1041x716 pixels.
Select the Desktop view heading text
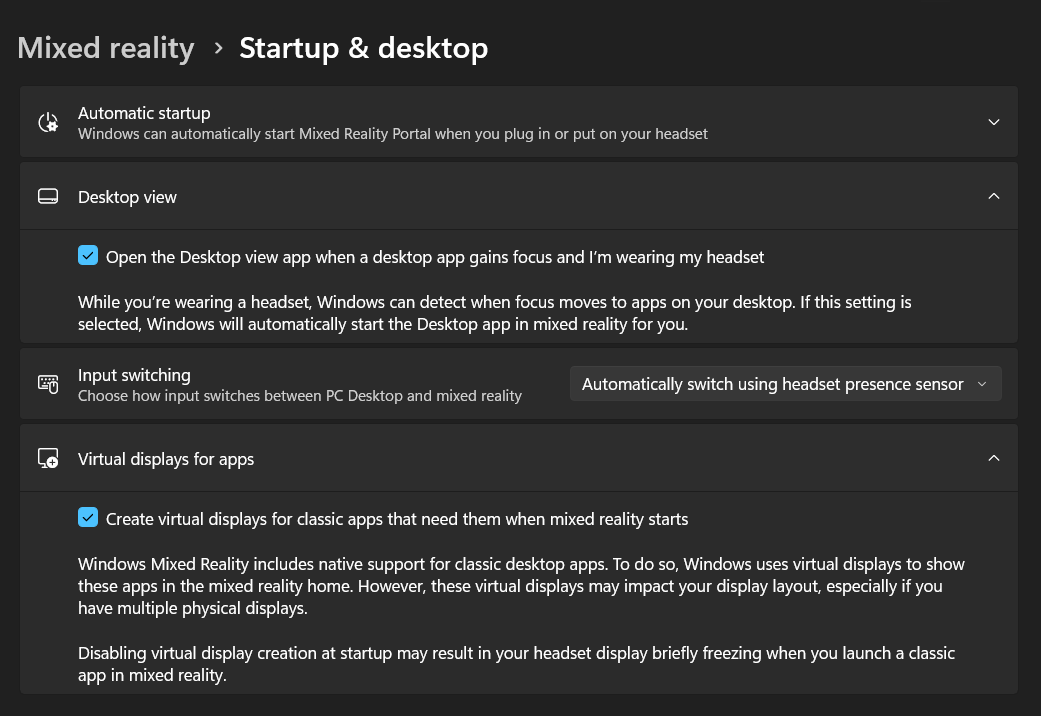[127, 197]
